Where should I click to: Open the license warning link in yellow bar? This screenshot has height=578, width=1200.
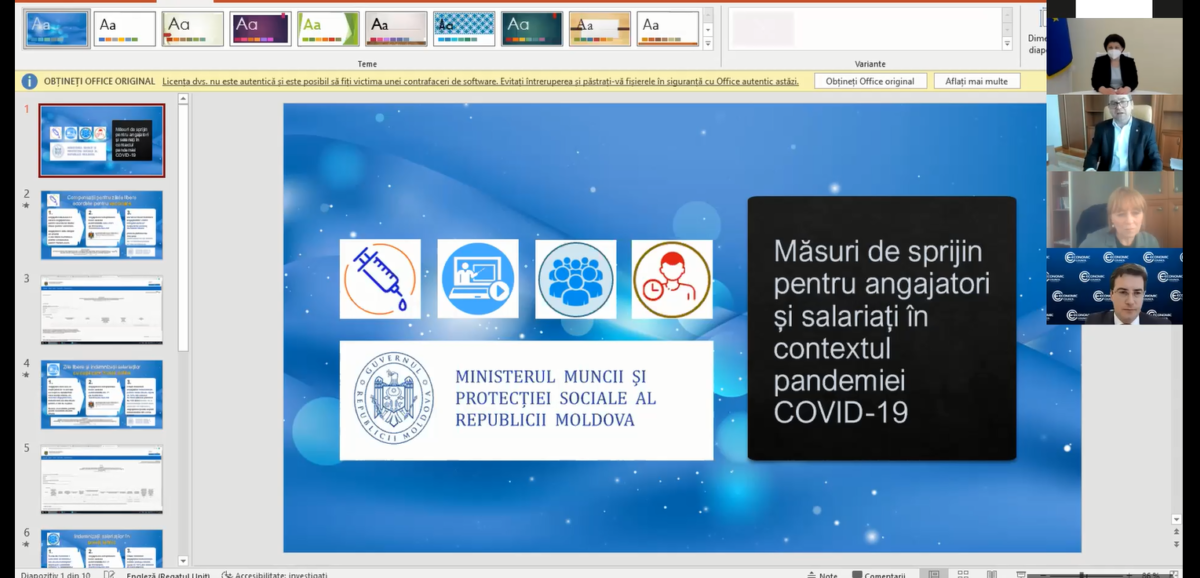(480, 81)
